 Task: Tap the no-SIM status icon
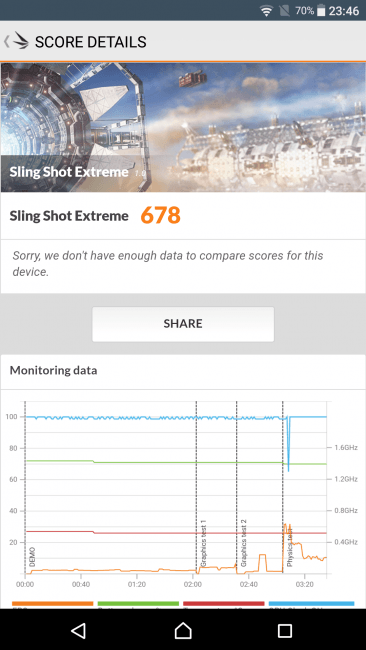(x=285, y=11)
